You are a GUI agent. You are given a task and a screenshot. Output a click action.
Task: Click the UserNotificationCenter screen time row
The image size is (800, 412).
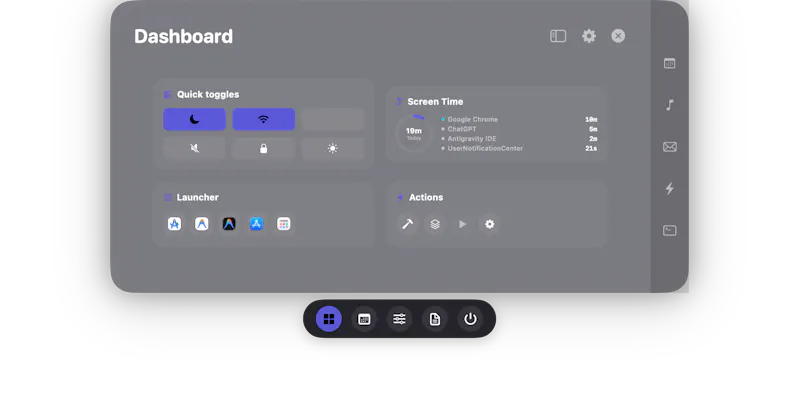pos(519,148)
